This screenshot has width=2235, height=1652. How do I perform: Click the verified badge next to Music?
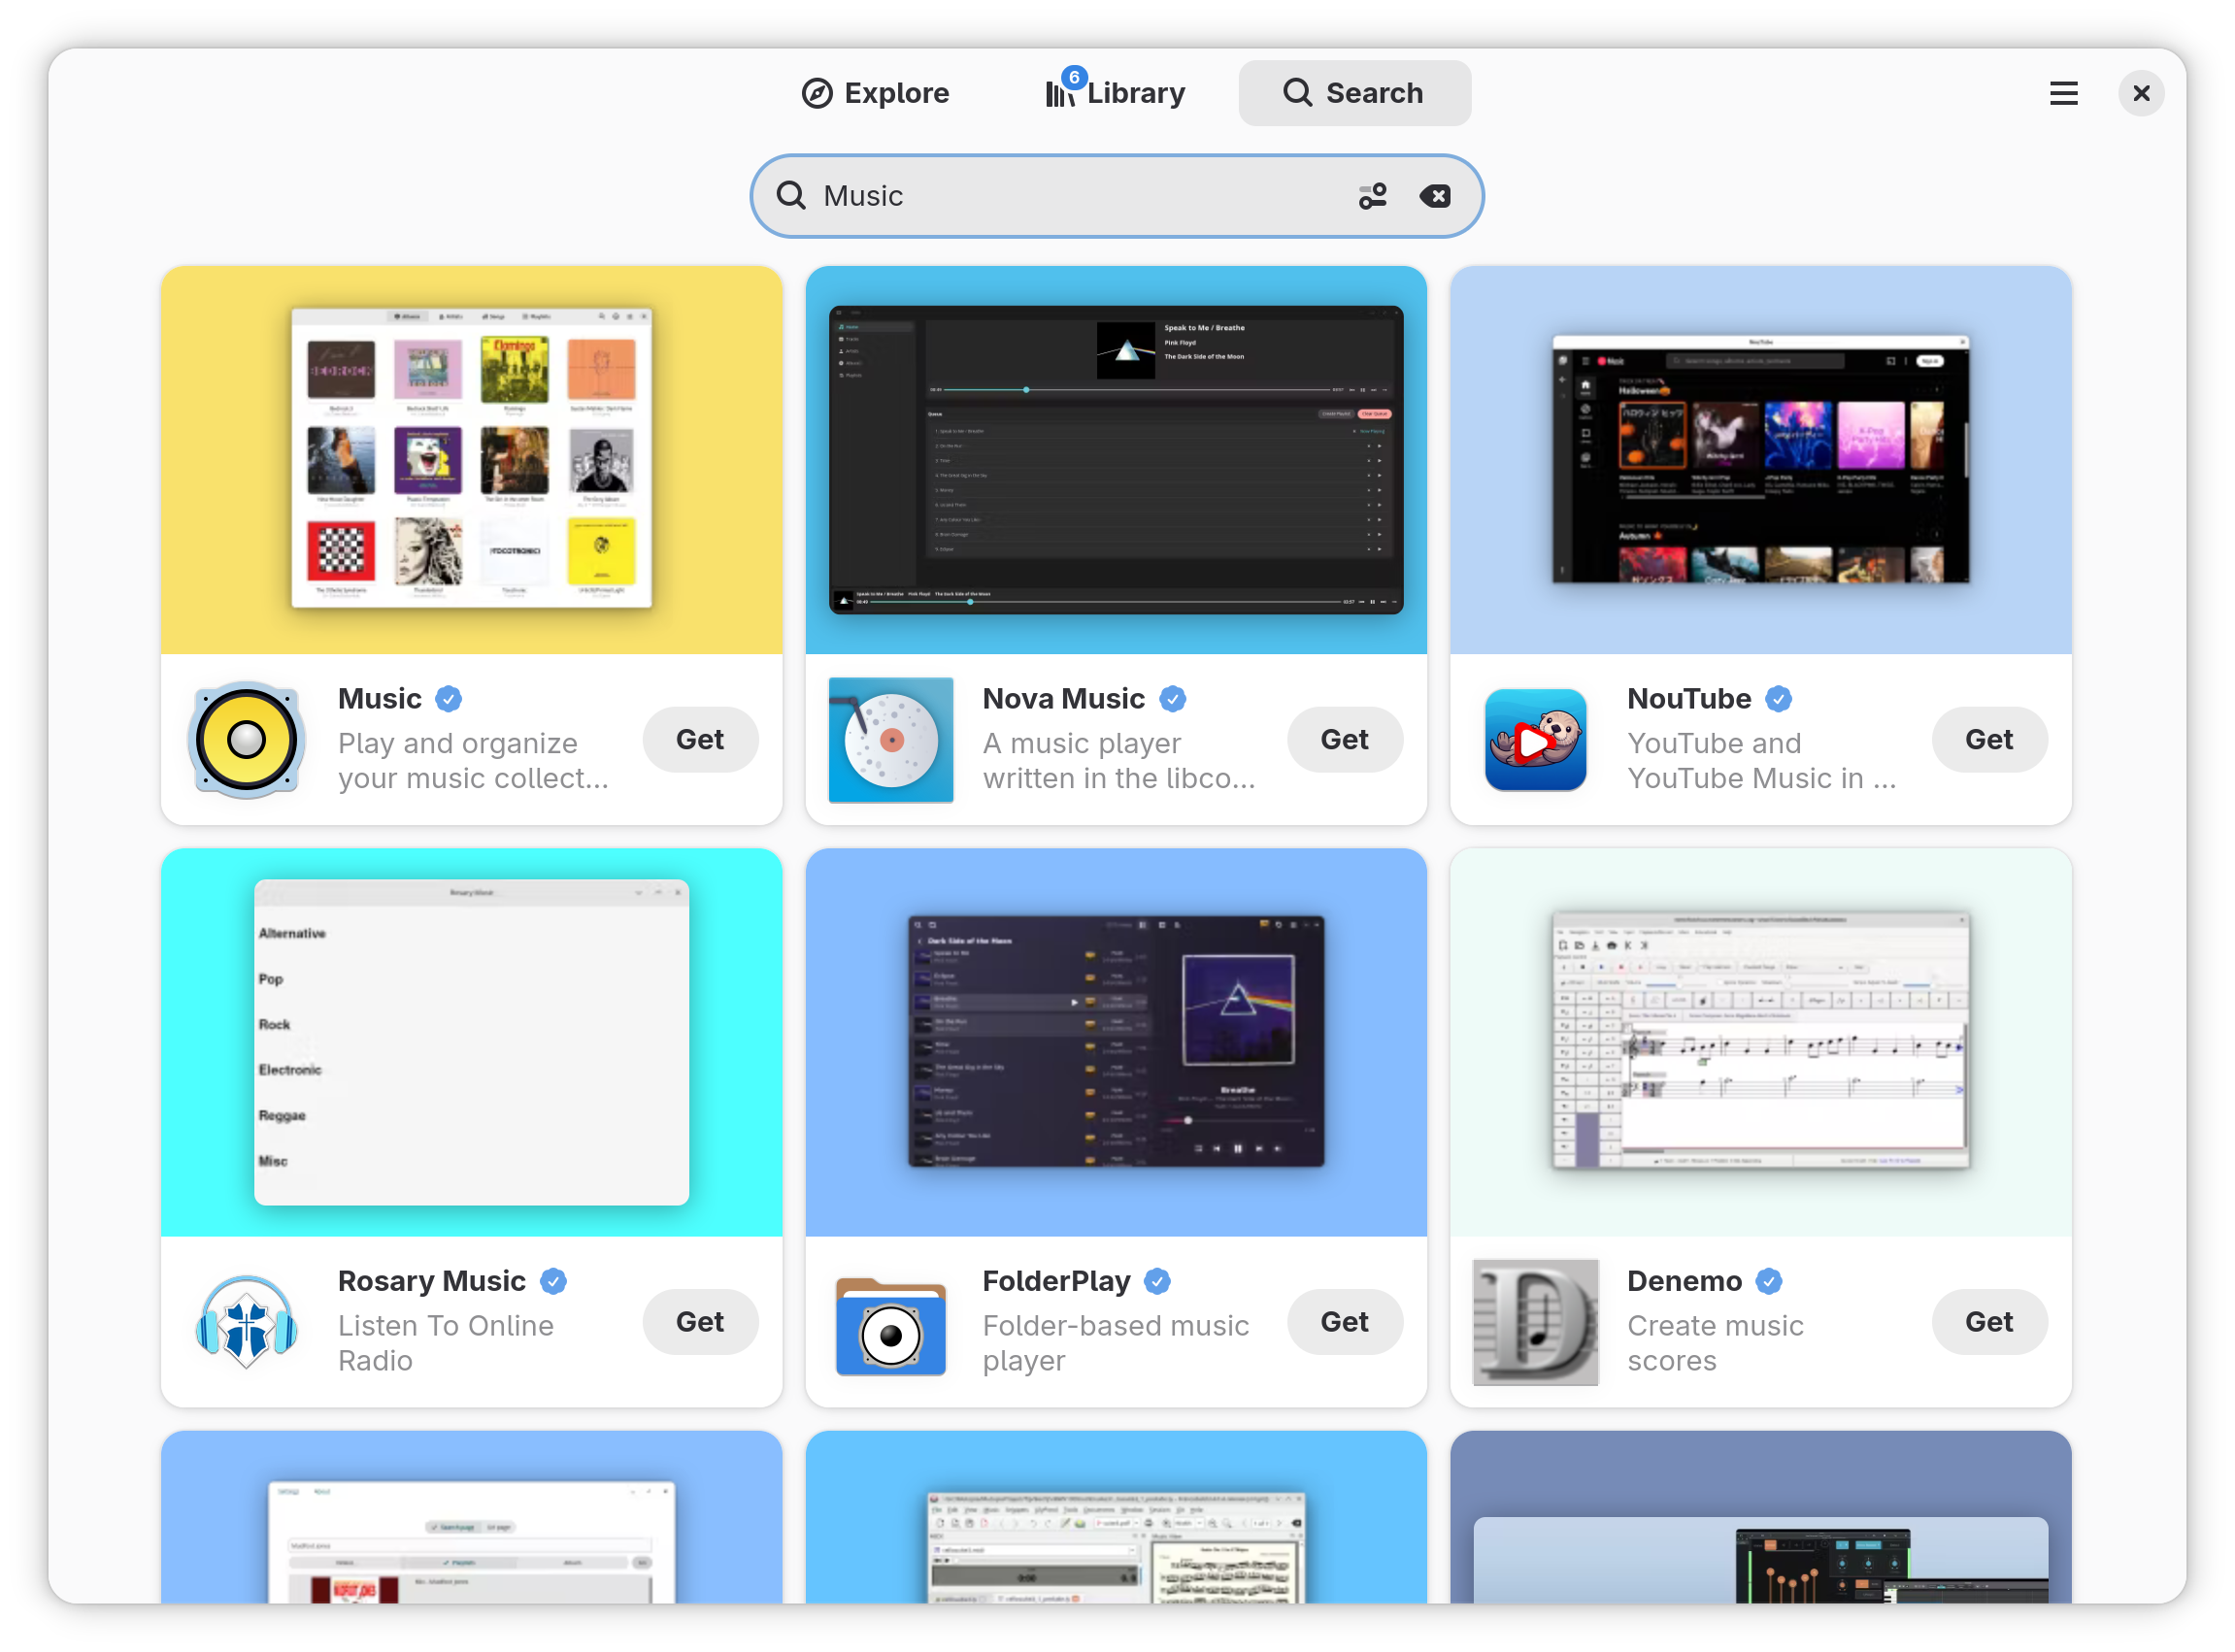[x=449, y=699]
